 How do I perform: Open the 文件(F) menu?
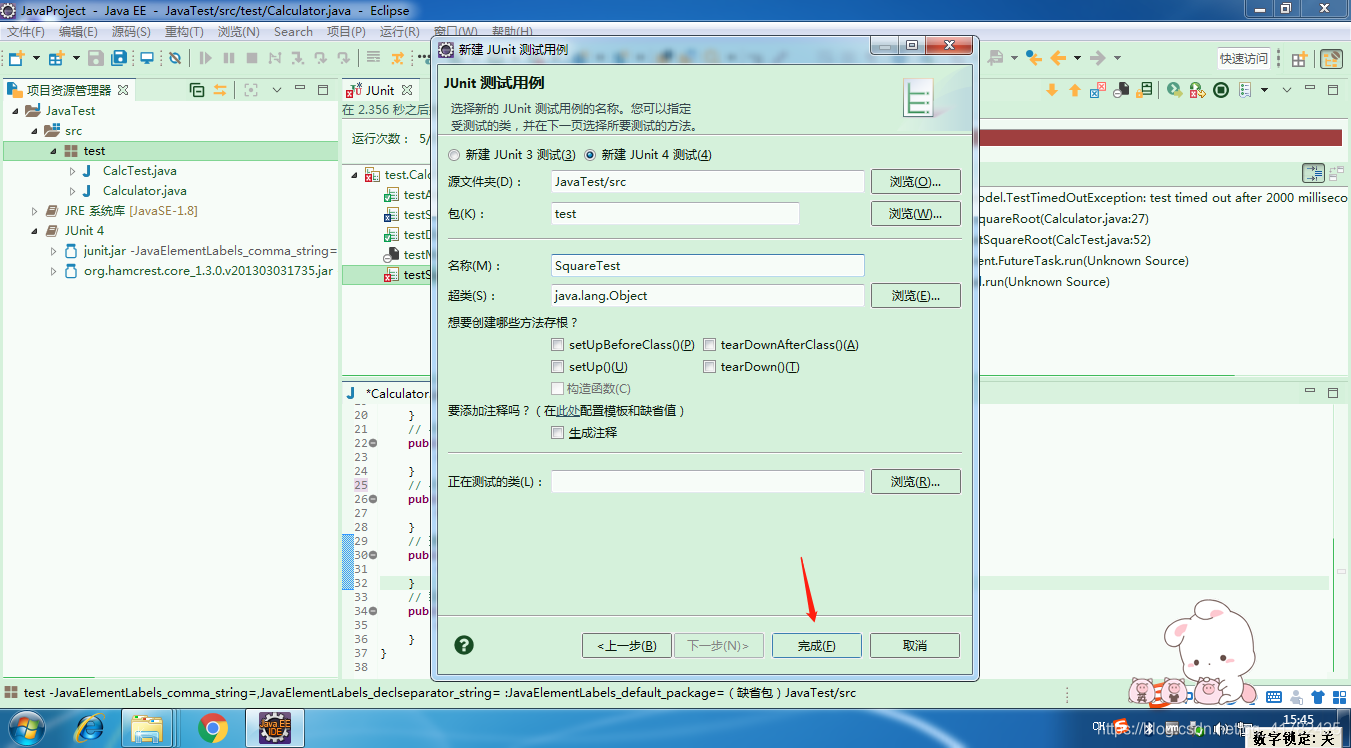pyautogui.click(x=26, y=32)
